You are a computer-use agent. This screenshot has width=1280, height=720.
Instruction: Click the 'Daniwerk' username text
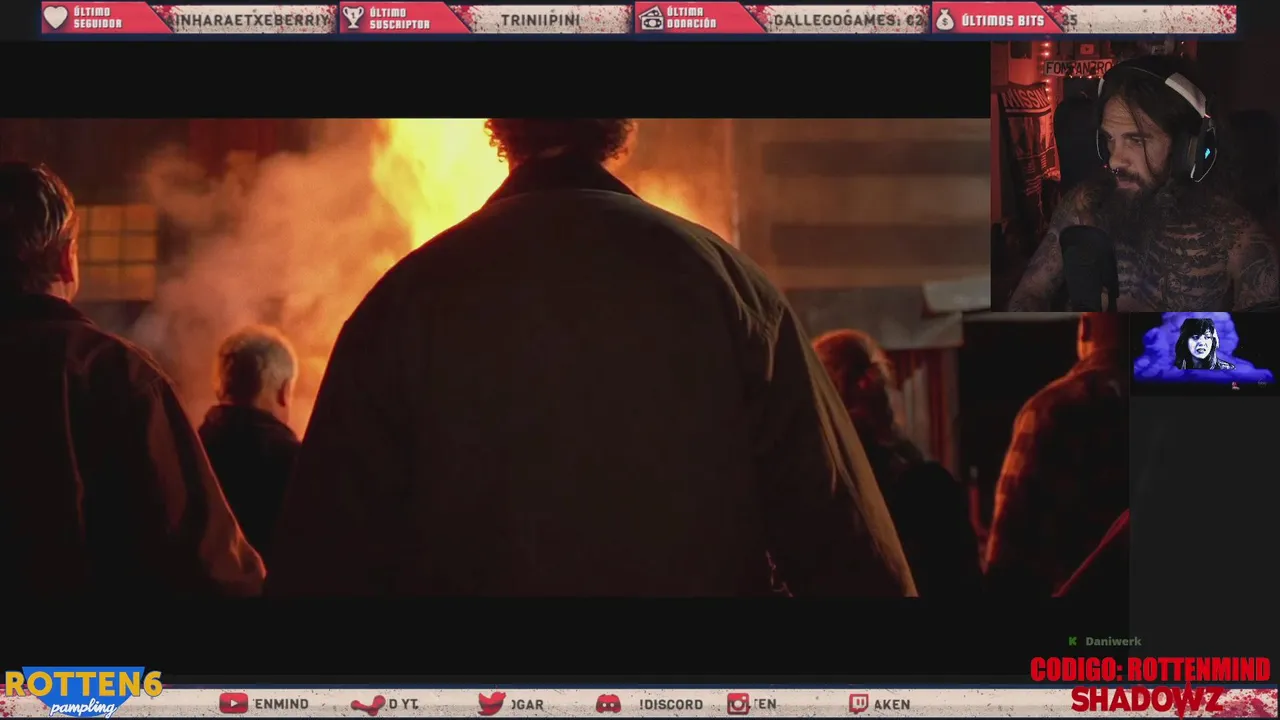click(x=1113, y=641)
